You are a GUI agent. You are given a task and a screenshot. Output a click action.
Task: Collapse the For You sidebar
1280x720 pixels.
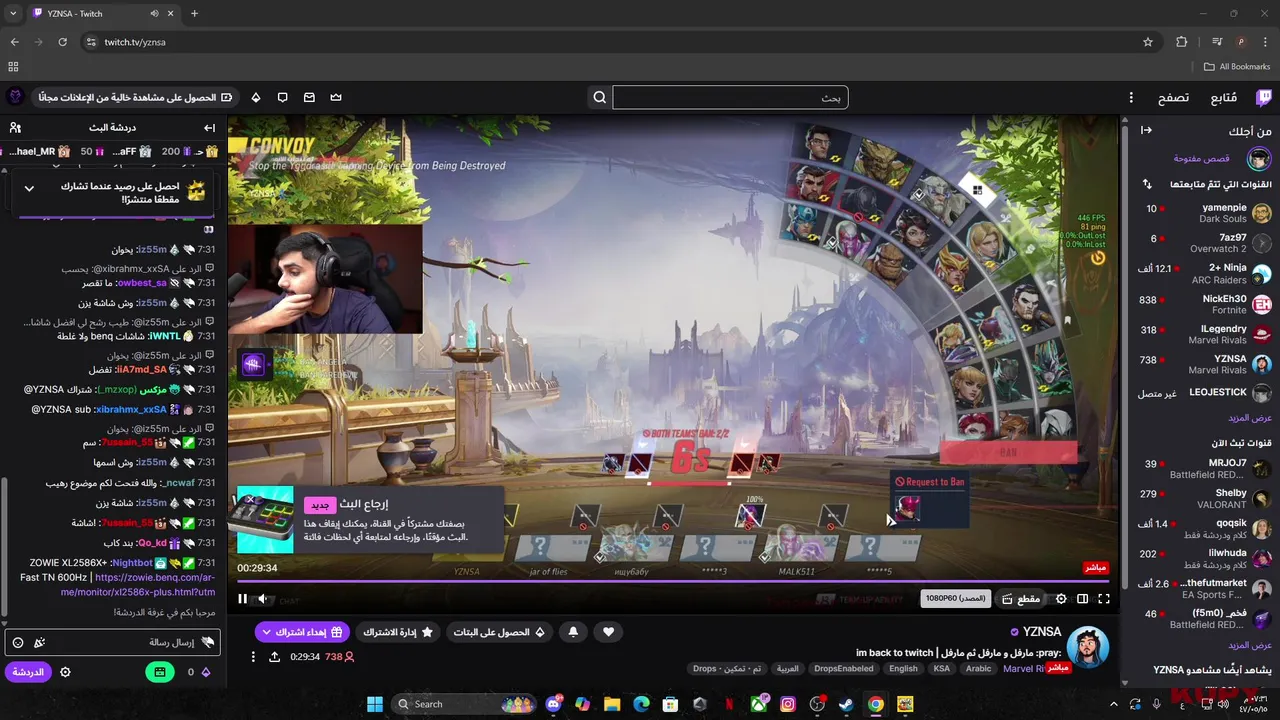pyautogui.click(x=1147, y=130)
